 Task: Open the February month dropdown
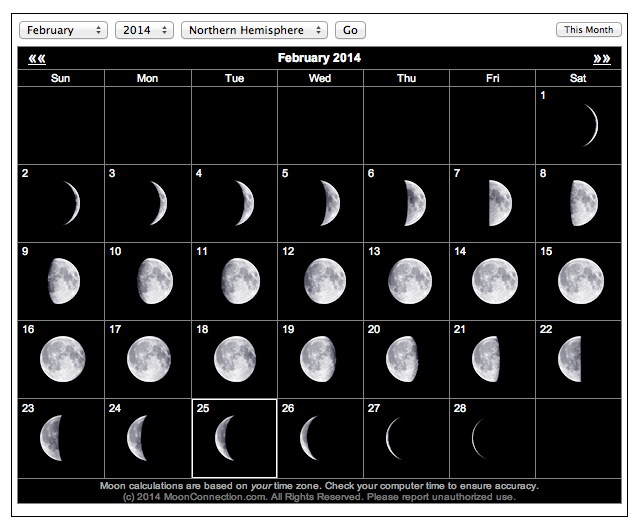pyautogui.click(x=63, y=30)
